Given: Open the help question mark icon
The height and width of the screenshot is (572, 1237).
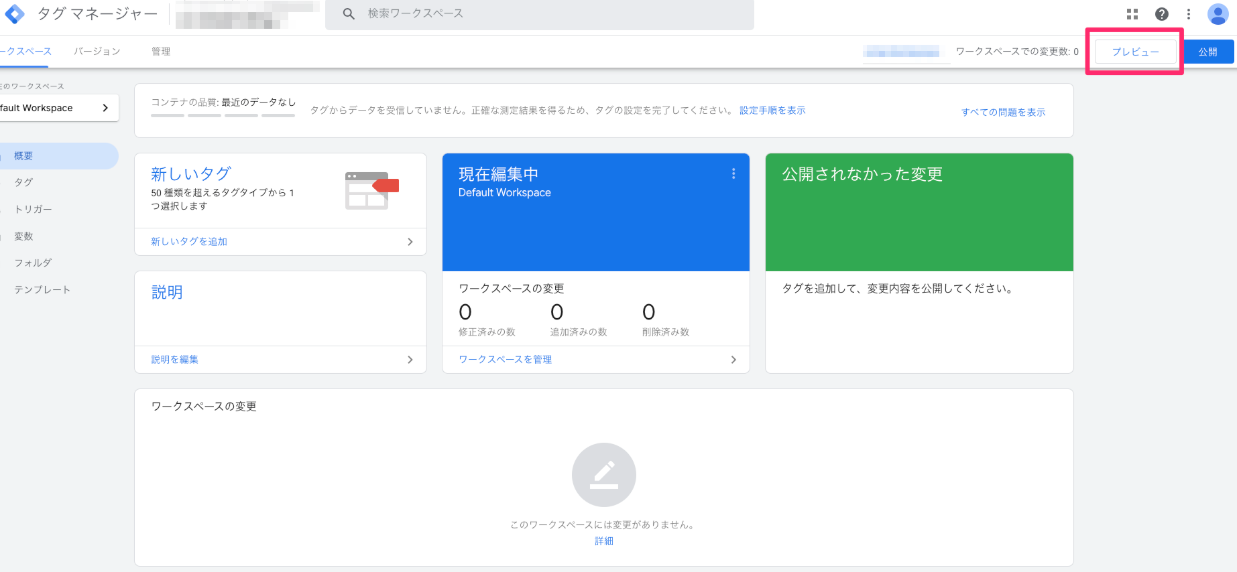Looking at the screenshot, I should point(1161,14).
